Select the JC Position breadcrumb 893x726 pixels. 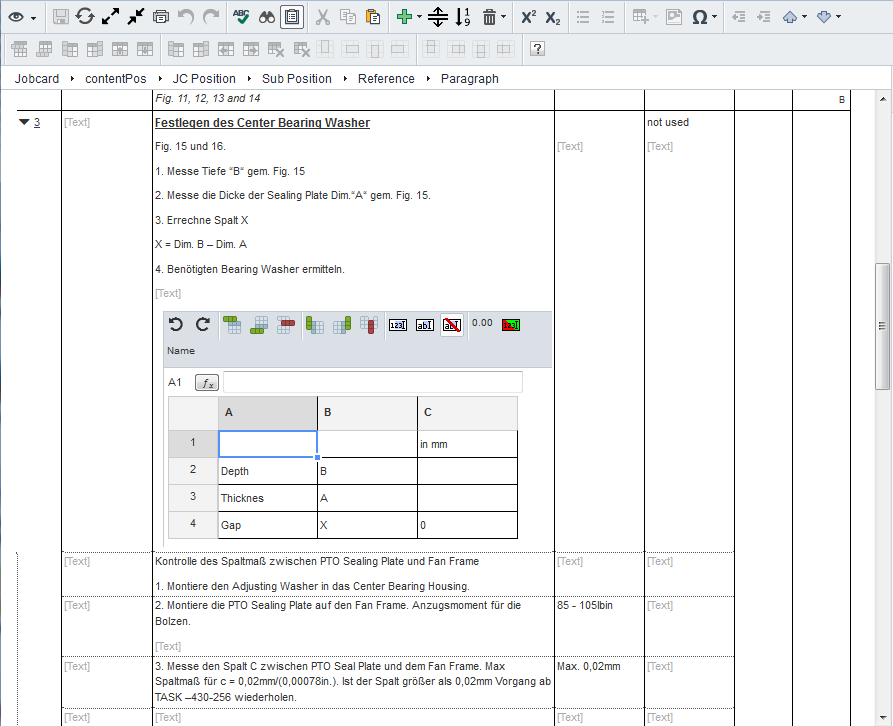pyautogui.click(x=204, y=79)
